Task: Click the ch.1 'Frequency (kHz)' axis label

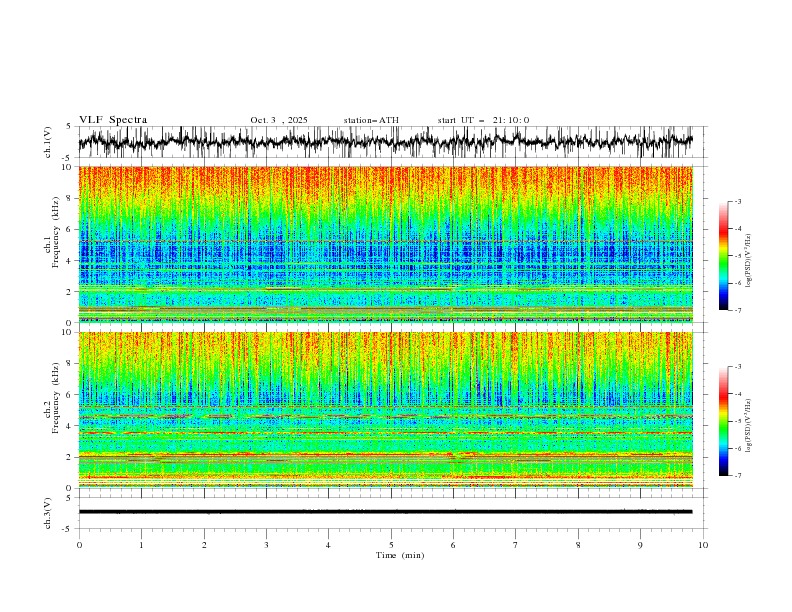Action: [55, 231]
